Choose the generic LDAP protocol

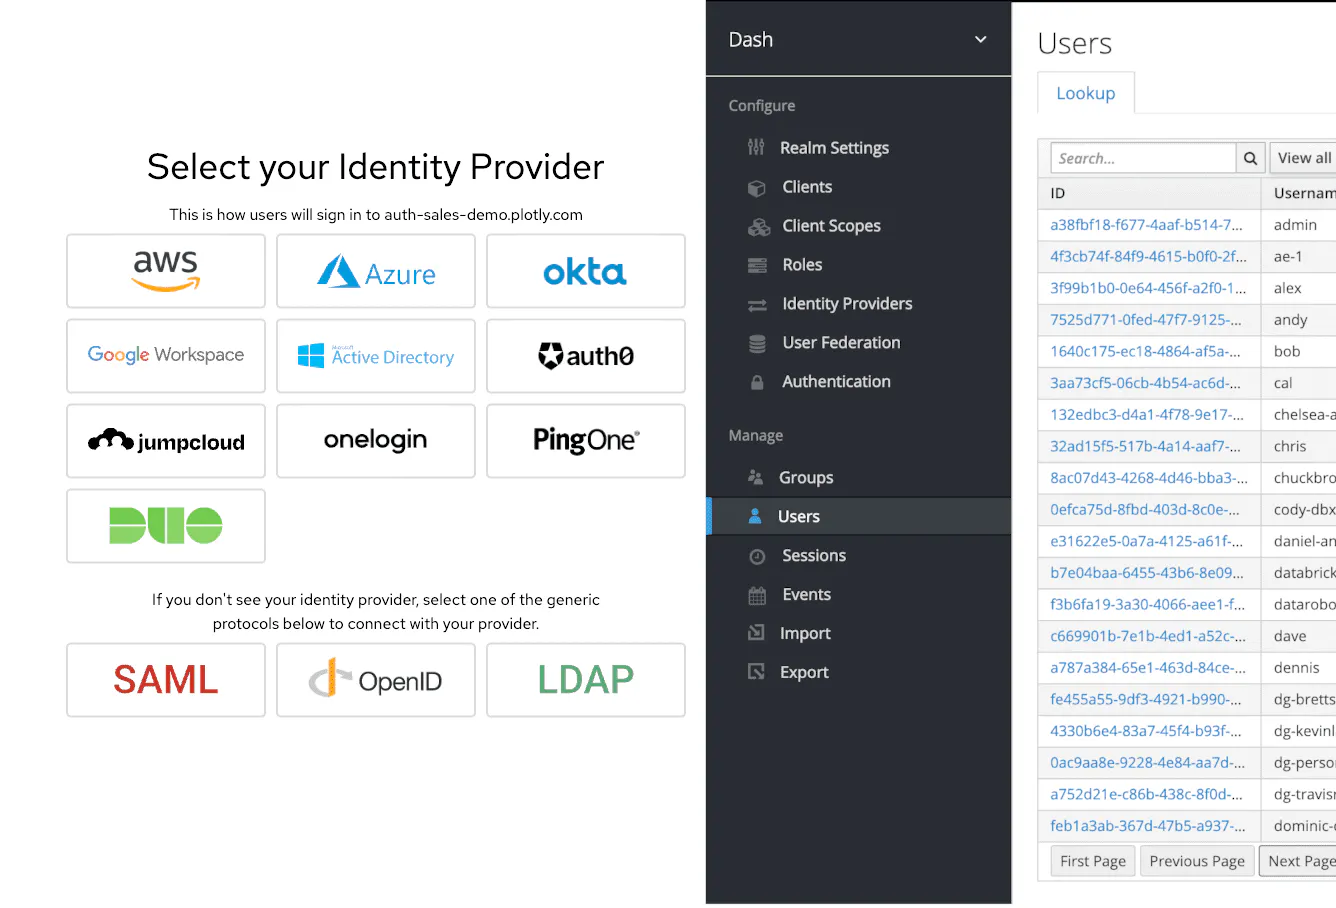586,680
